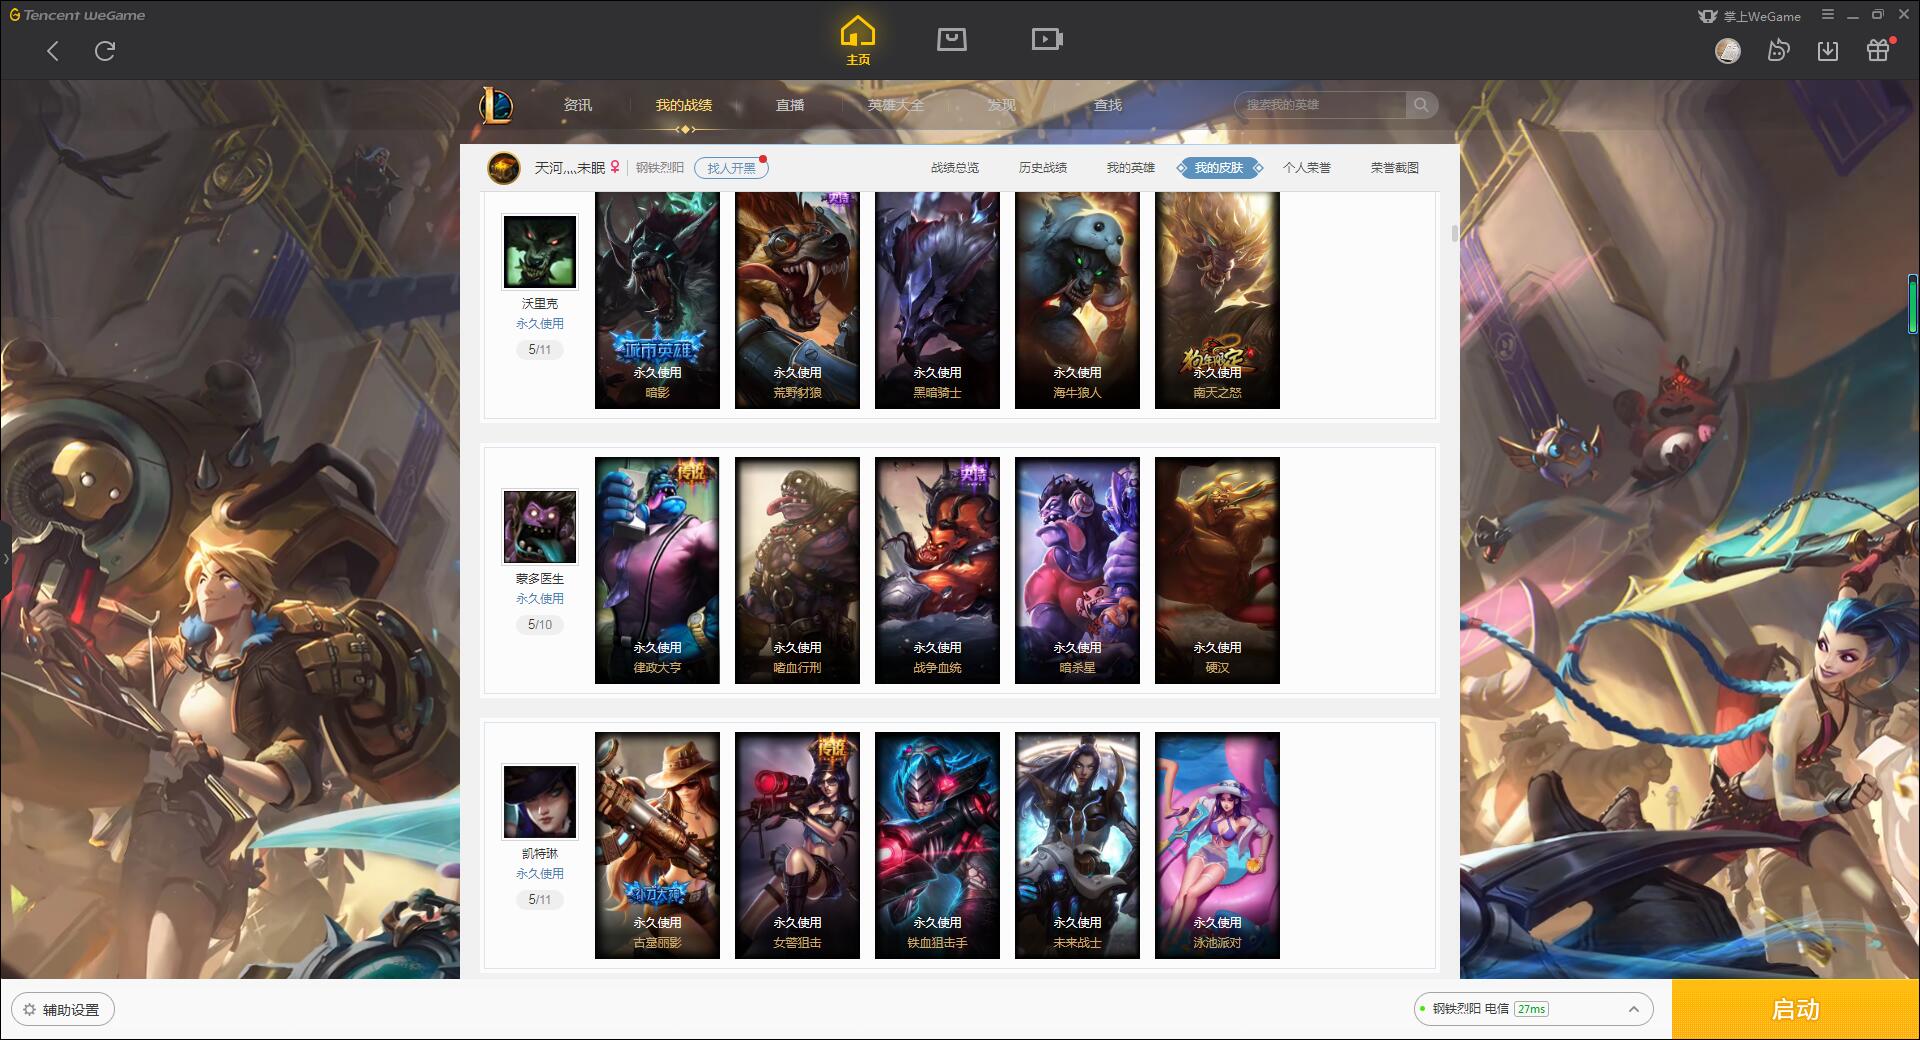Open the 女警狙击 skin card
The image size is (1920, 1040).
[x=797, y=845]
